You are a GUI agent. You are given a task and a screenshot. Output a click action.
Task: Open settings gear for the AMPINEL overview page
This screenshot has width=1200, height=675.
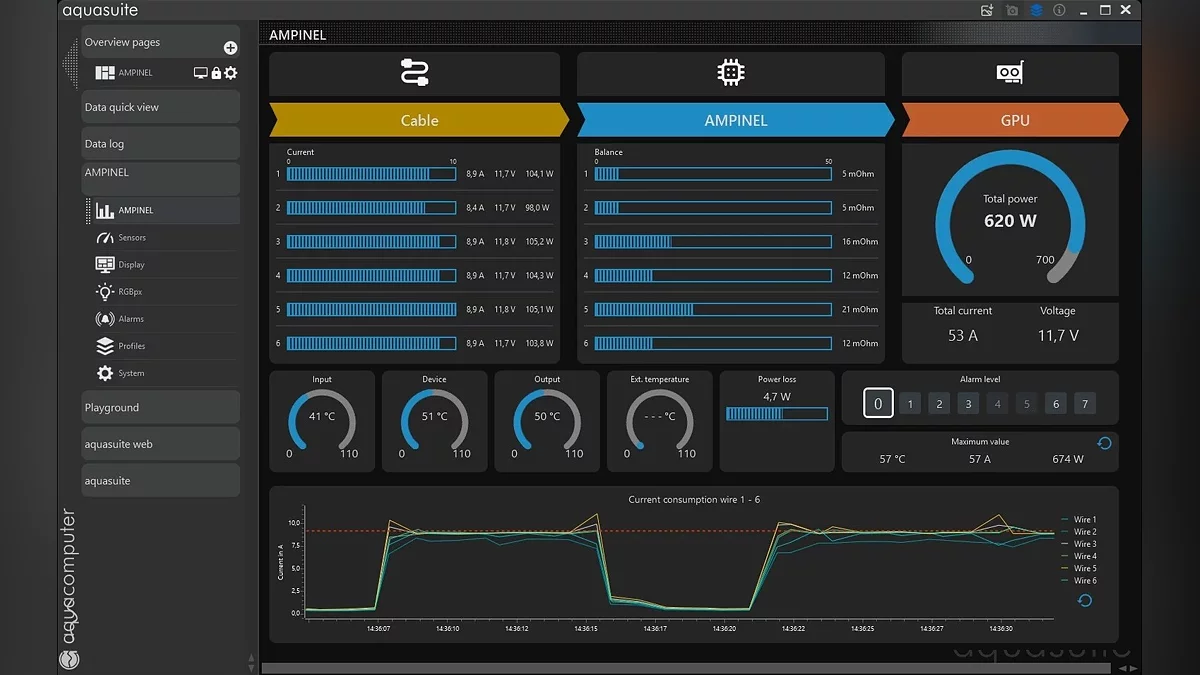[x=231, y=73]
